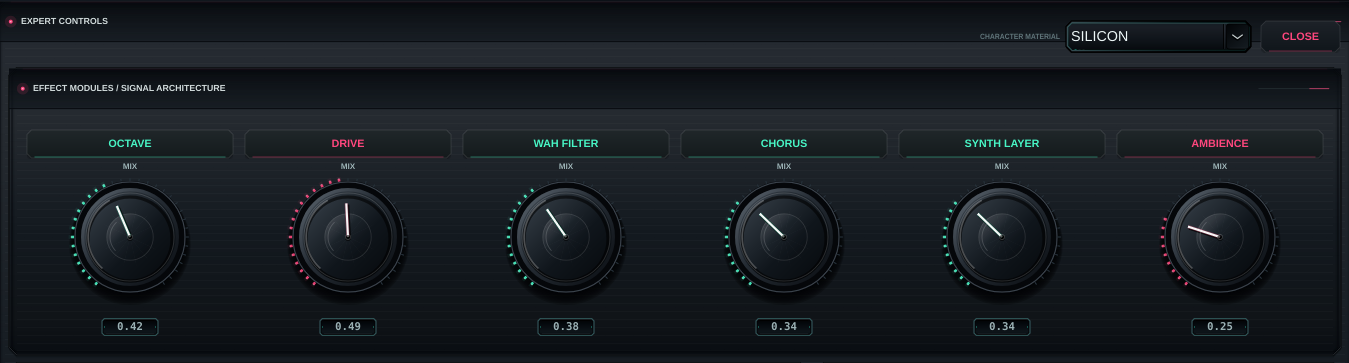The image size is (1349, 363).
Task: Select the Wah Filter mix value field 0.38
Action: (x=566, y=326)
